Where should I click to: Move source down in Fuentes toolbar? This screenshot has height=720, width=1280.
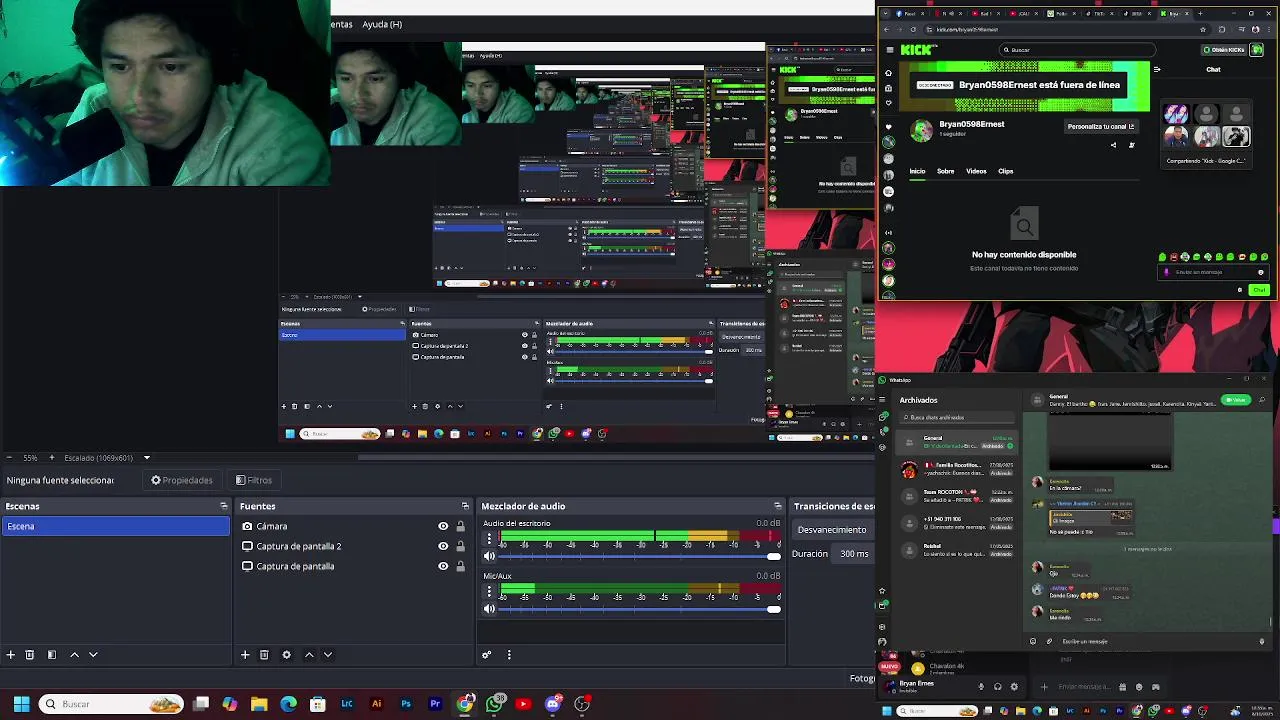pyautogui.click(x=327, y=655)
